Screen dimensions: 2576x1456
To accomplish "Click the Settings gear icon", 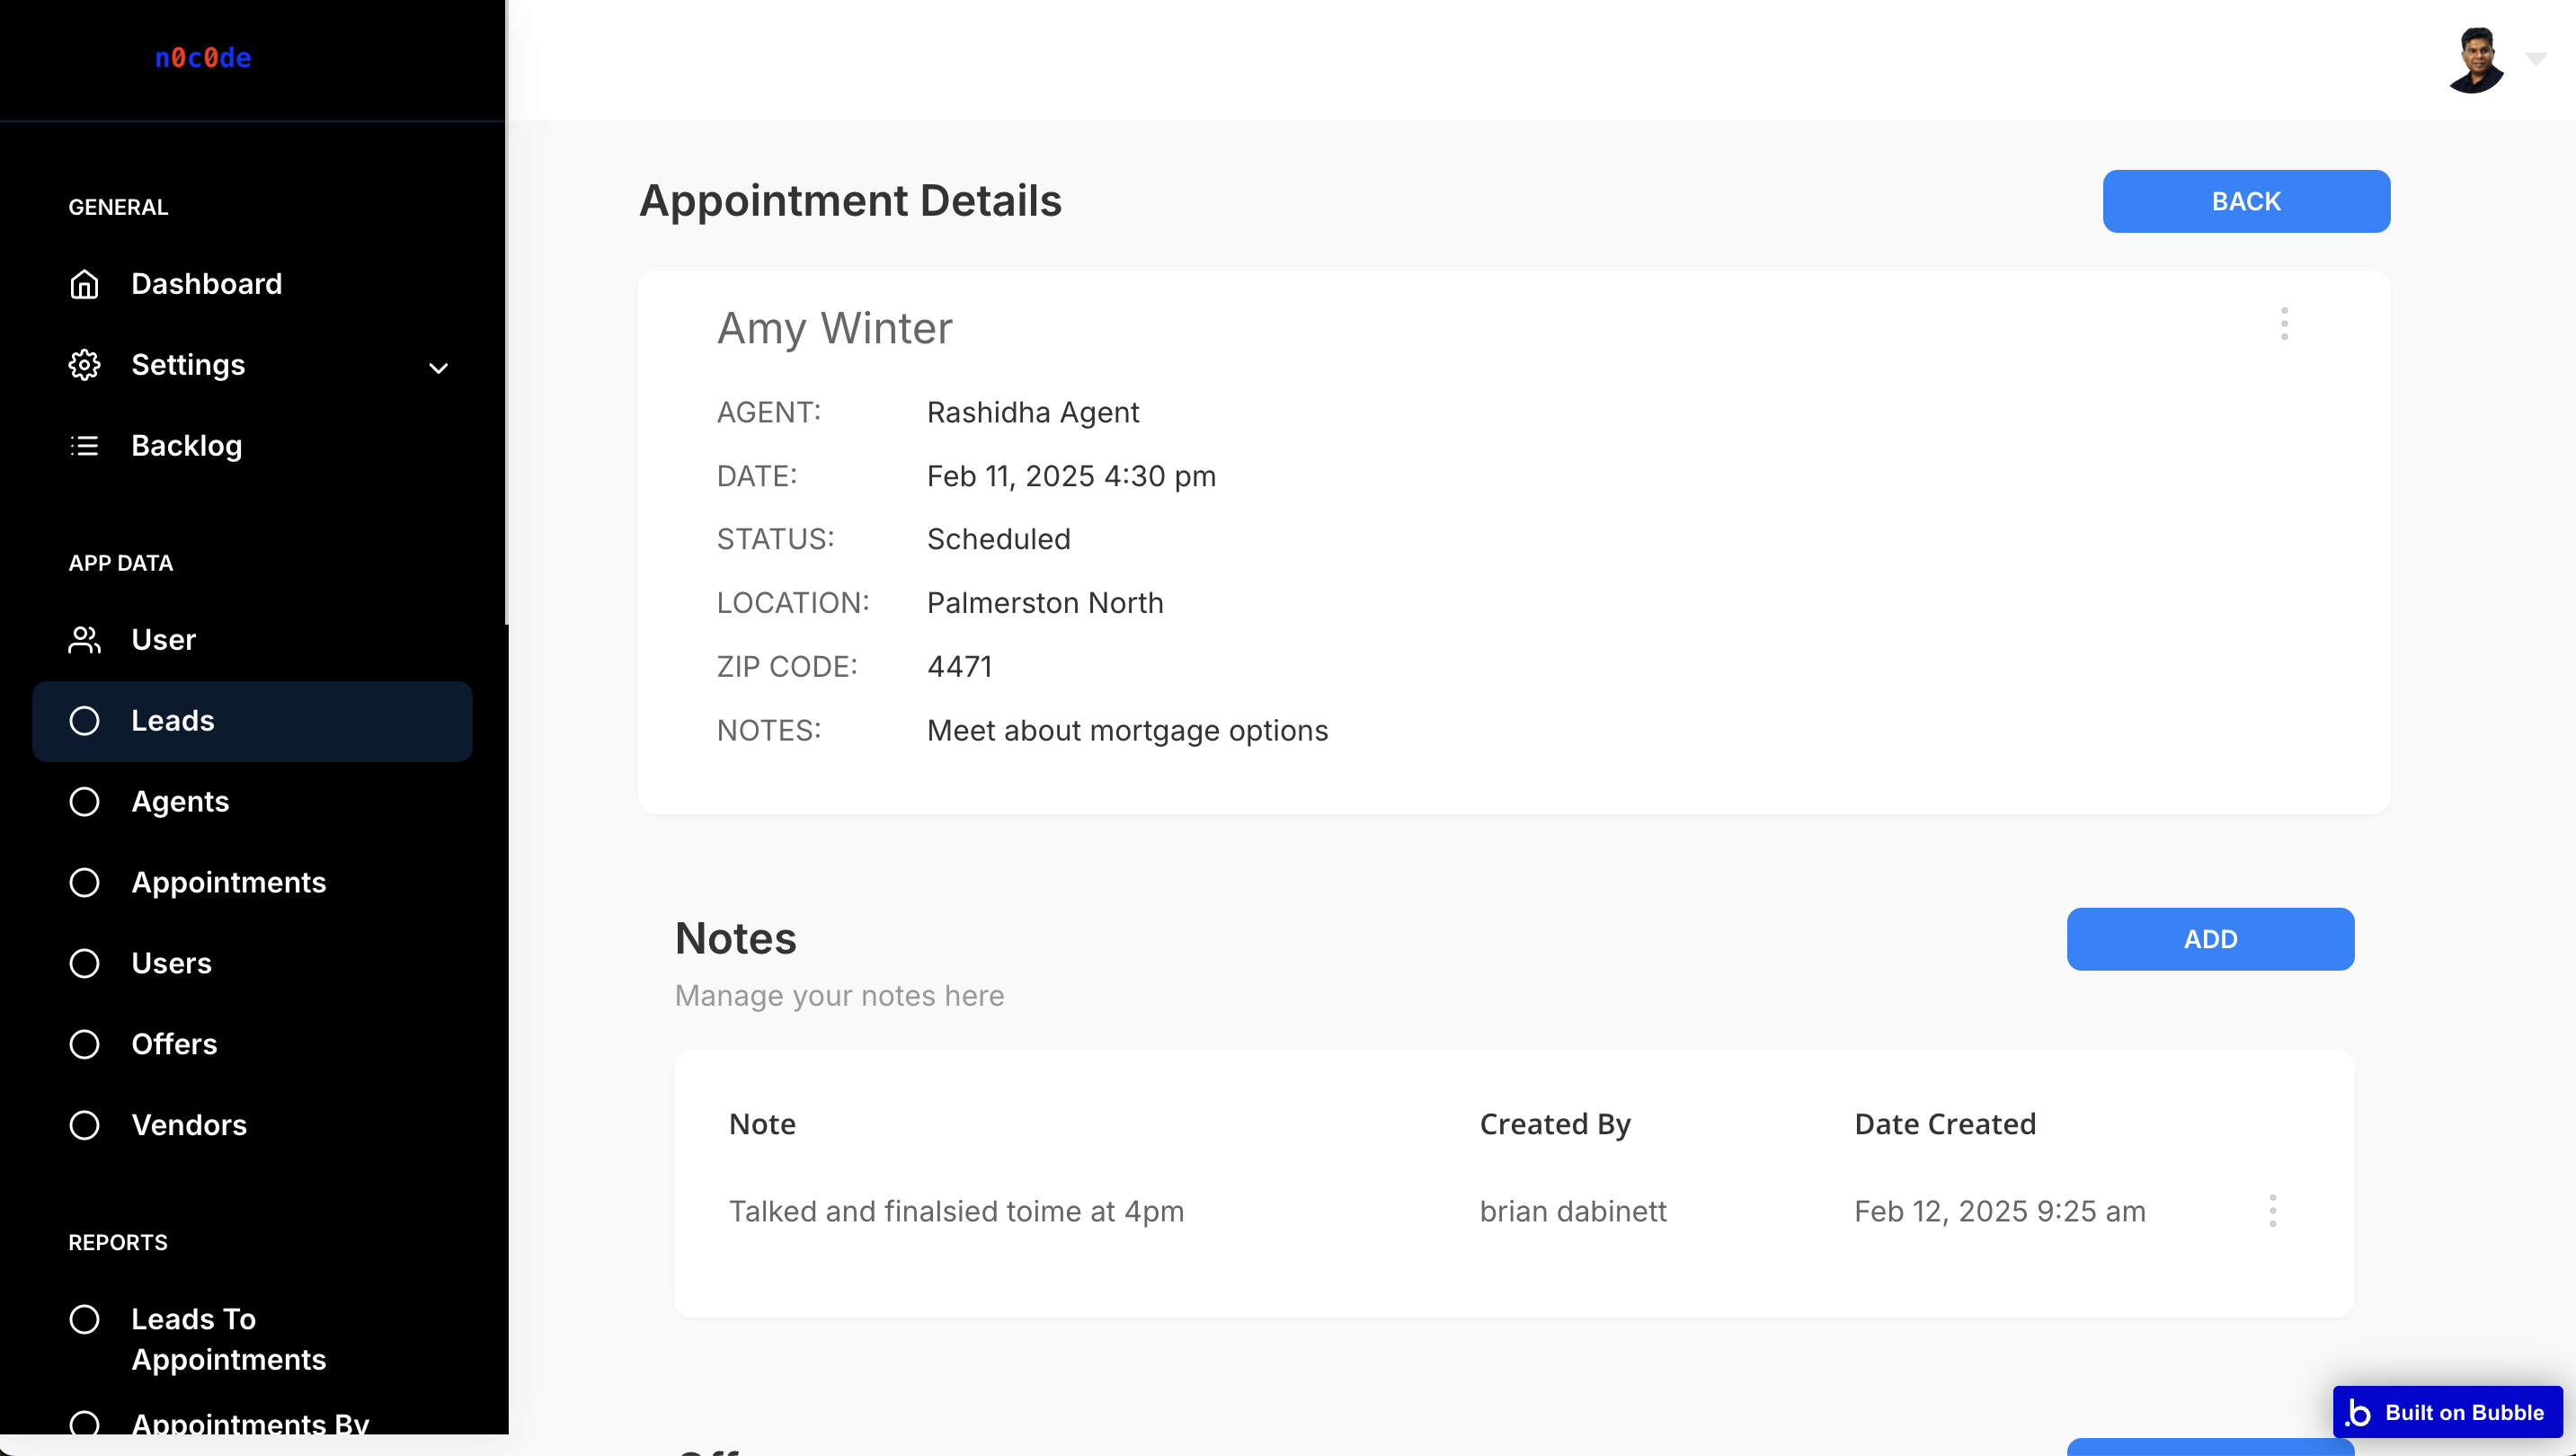I will point(84,365).
